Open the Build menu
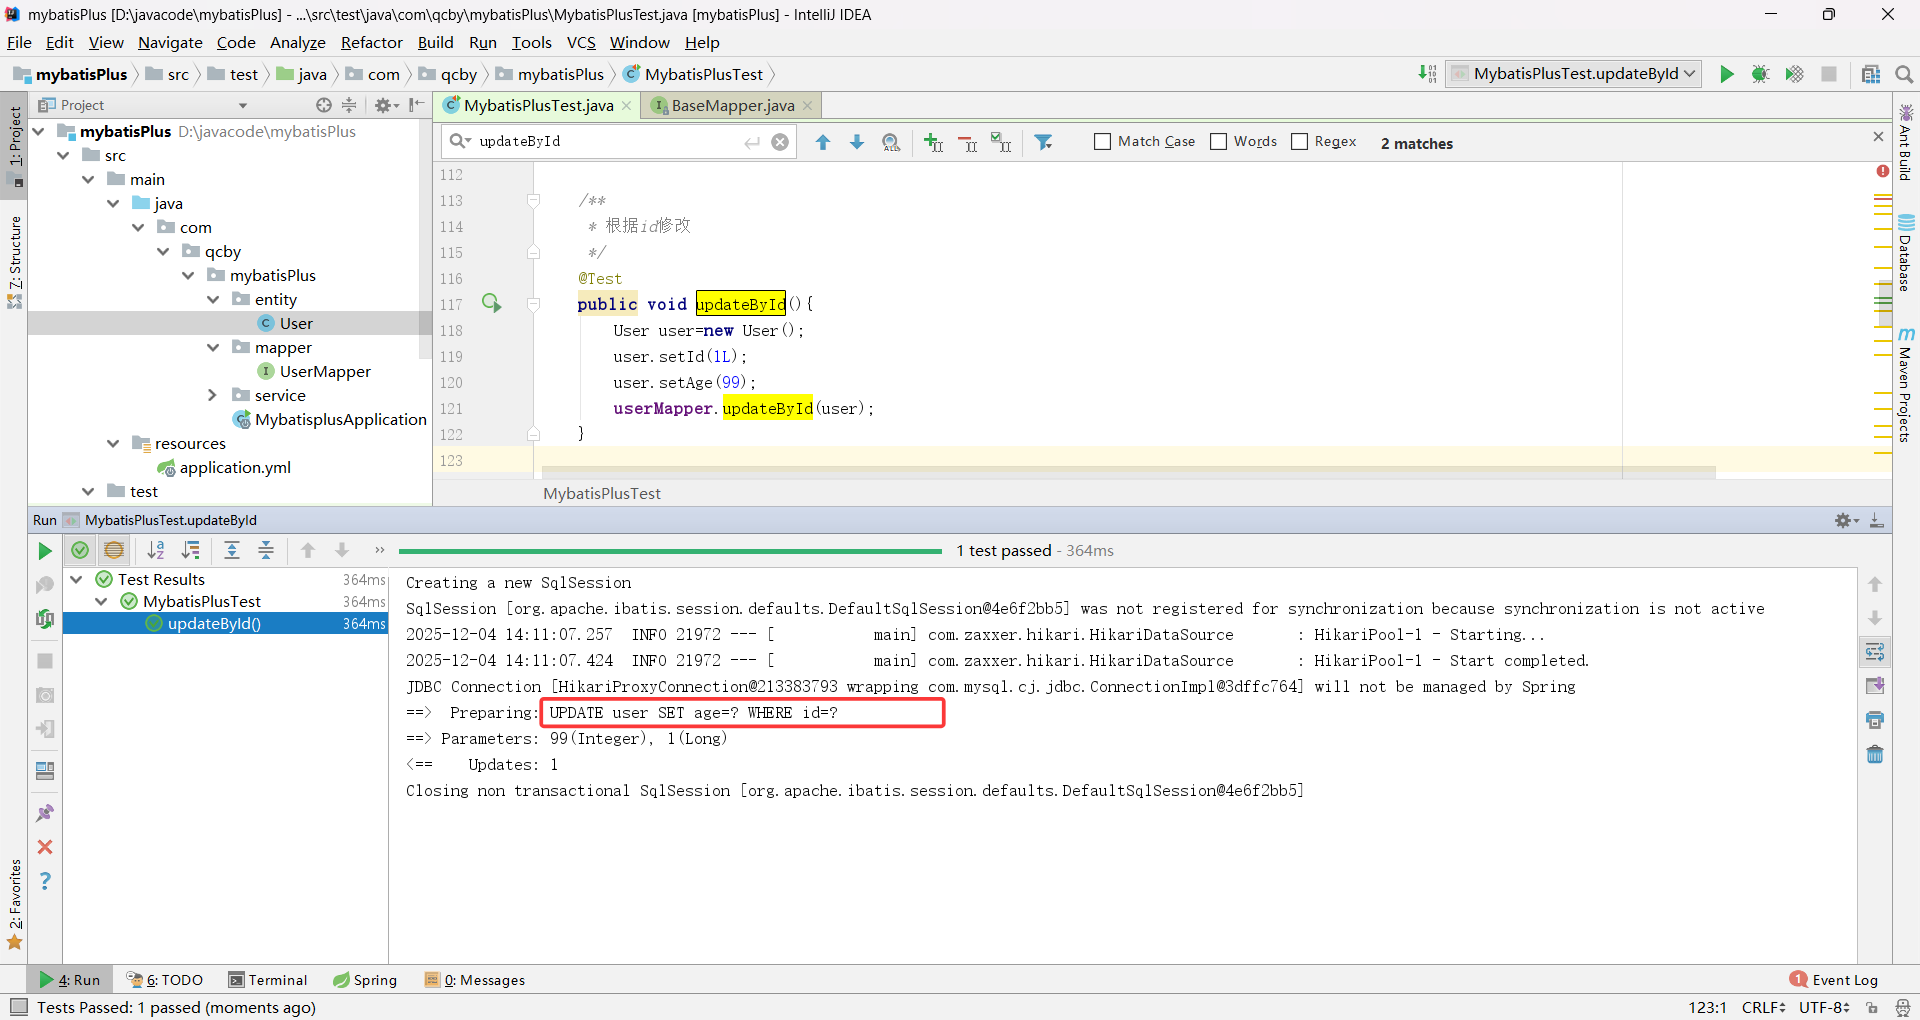 pos(435,42)
